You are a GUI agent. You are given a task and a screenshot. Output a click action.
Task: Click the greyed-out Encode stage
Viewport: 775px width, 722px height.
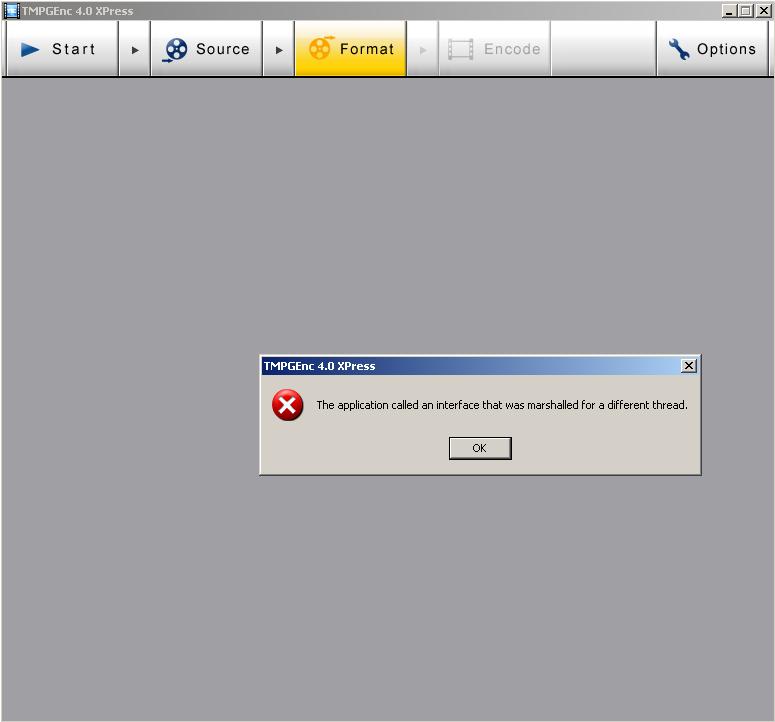click(x=494, y=48)
